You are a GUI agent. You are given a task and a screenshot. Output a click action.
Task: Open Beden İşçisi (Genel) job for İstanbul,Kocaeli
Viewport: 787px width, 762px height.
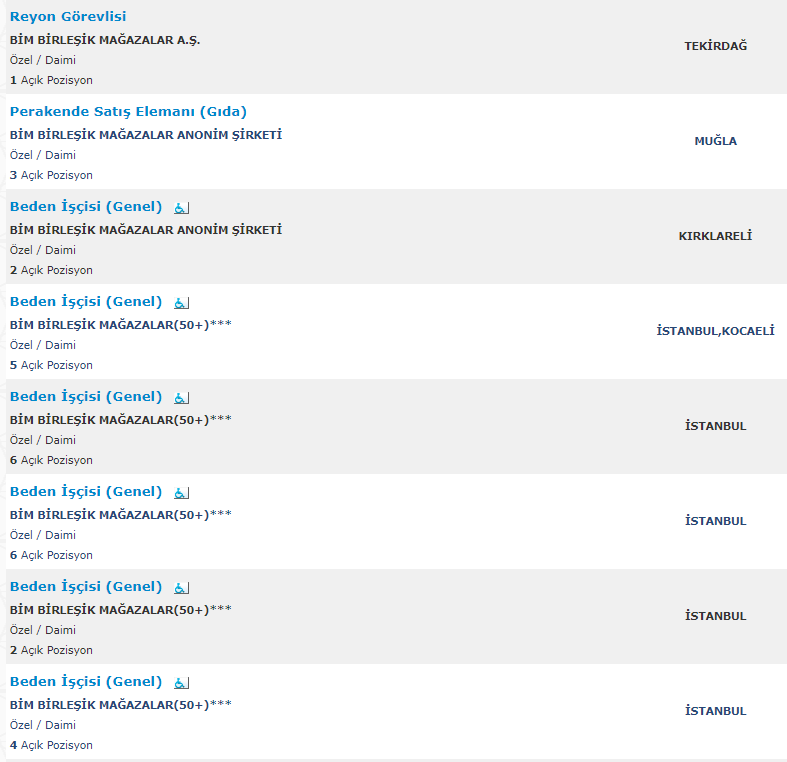click(x=86, y=302)
